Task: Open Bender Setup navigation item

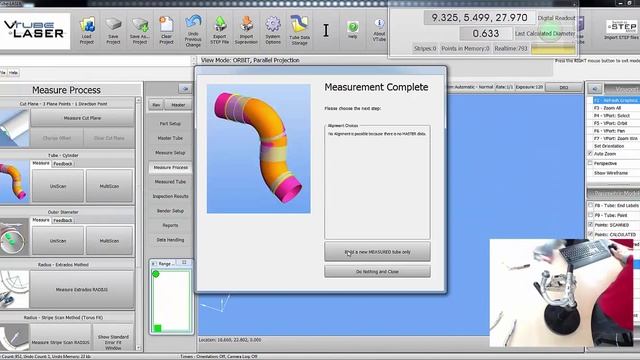Action: tap(170, 211)
